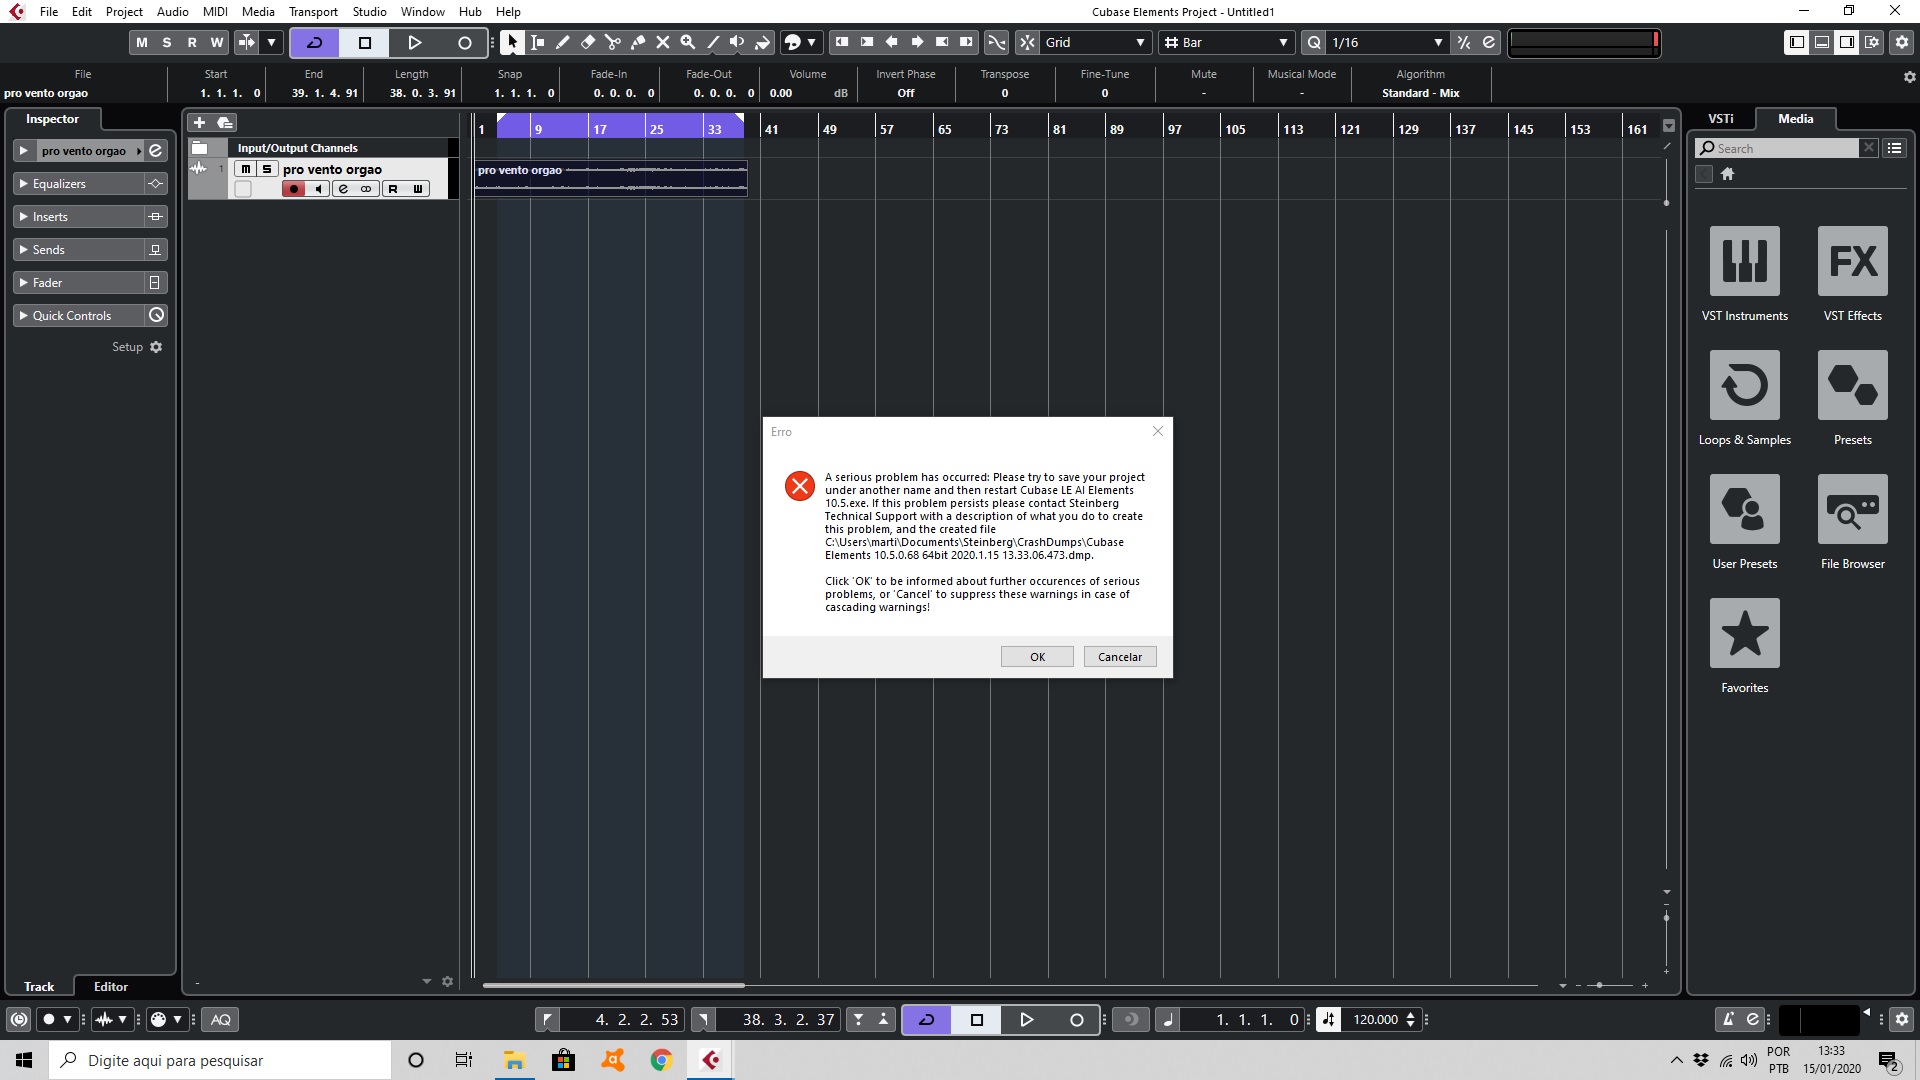Open Grid type Bar dropdown
This screenshot has height=1080, width=1920.
(x=1227, y=42)
